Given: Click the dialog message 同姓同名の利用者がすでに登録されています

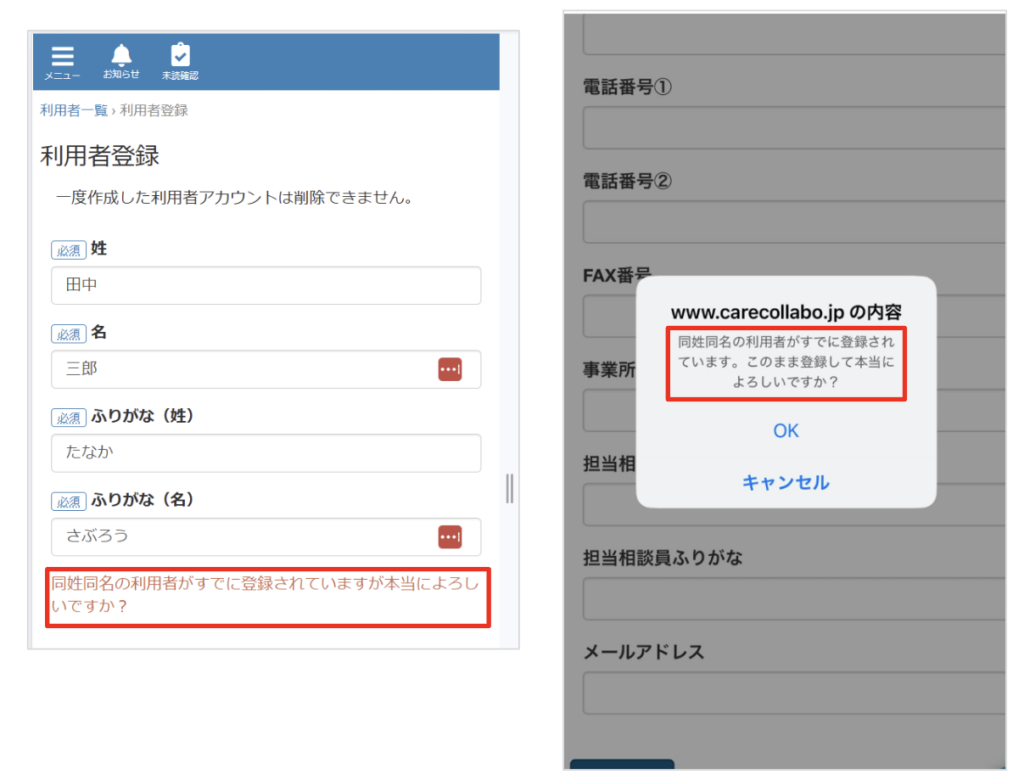Looking at the screenshot, I should pyautogui.click(x=786, y=362).
